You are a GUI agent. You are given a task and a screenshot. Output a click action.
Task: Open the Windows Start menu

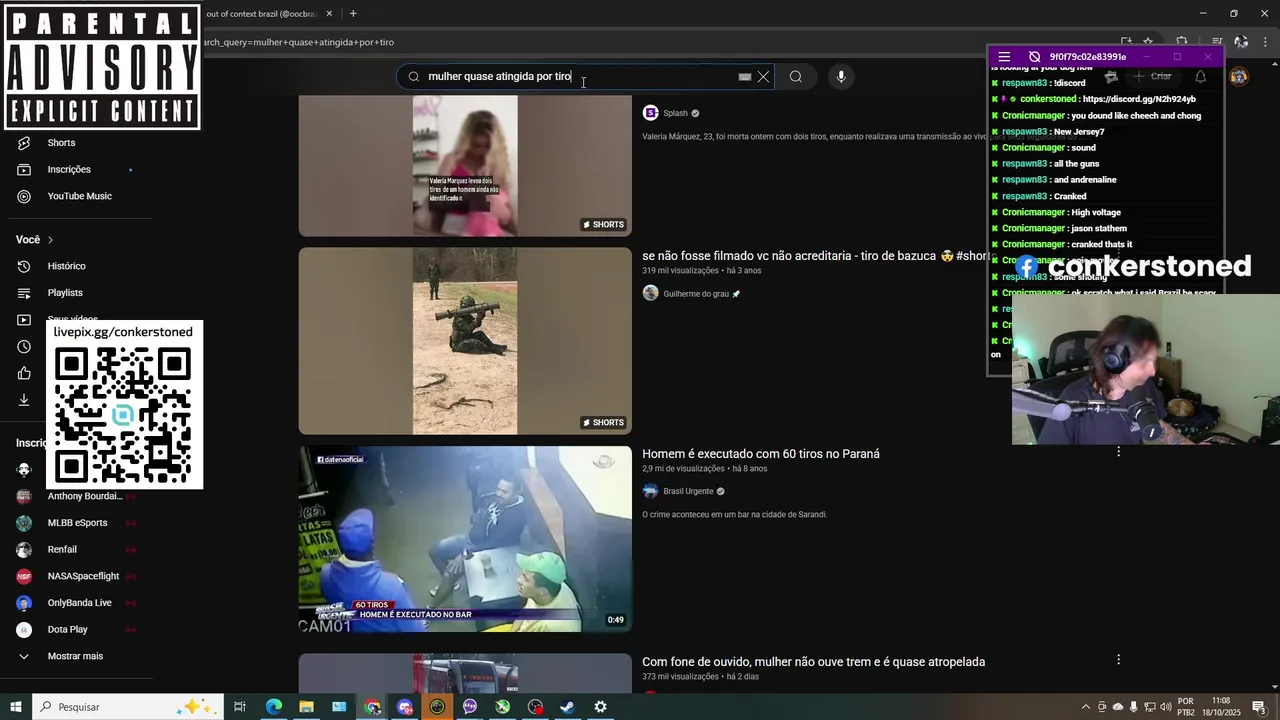16,707
